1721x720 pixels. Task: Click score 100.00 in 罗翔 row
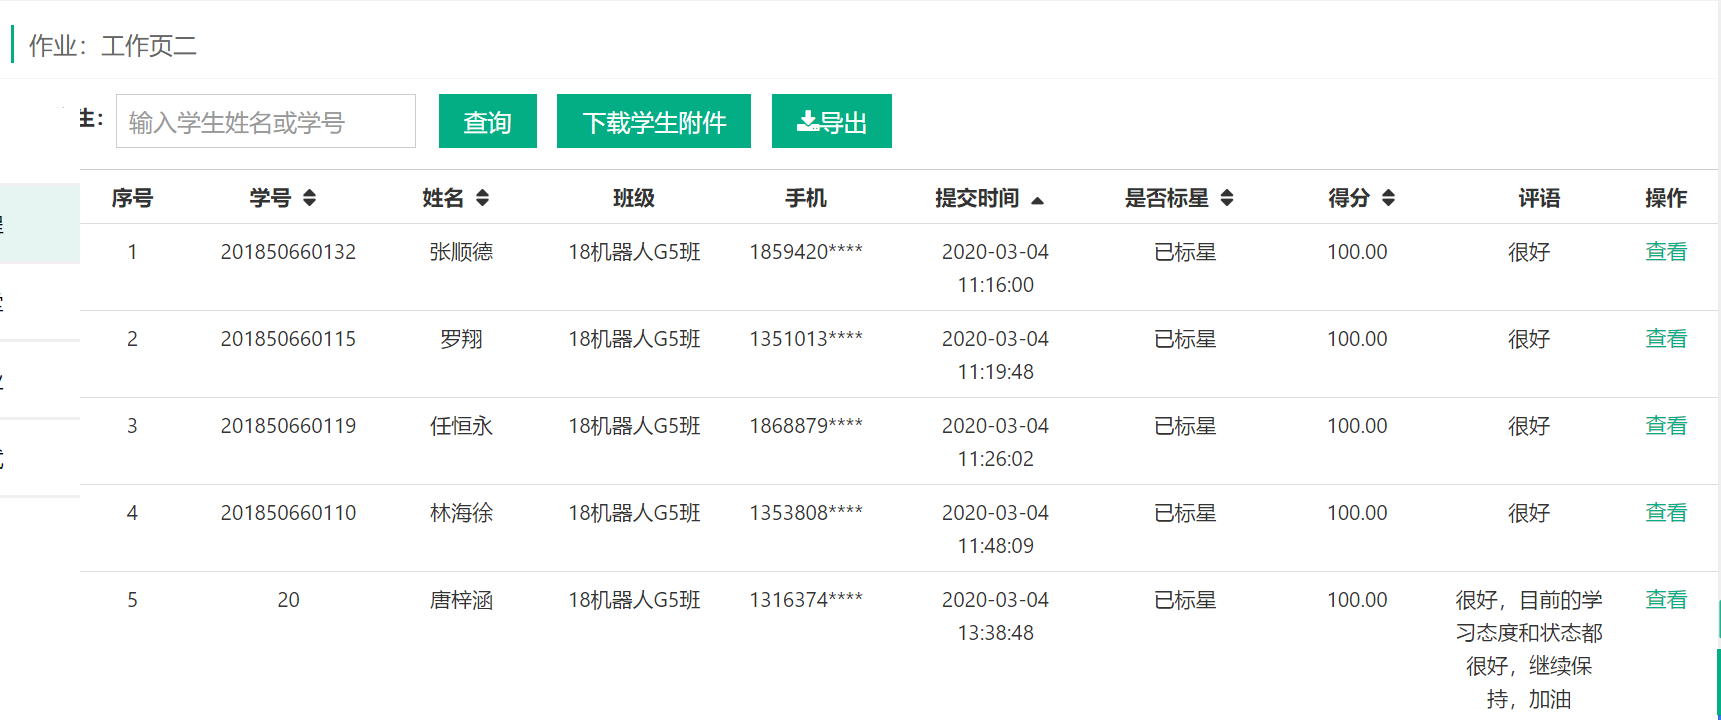click(1357, 339)
